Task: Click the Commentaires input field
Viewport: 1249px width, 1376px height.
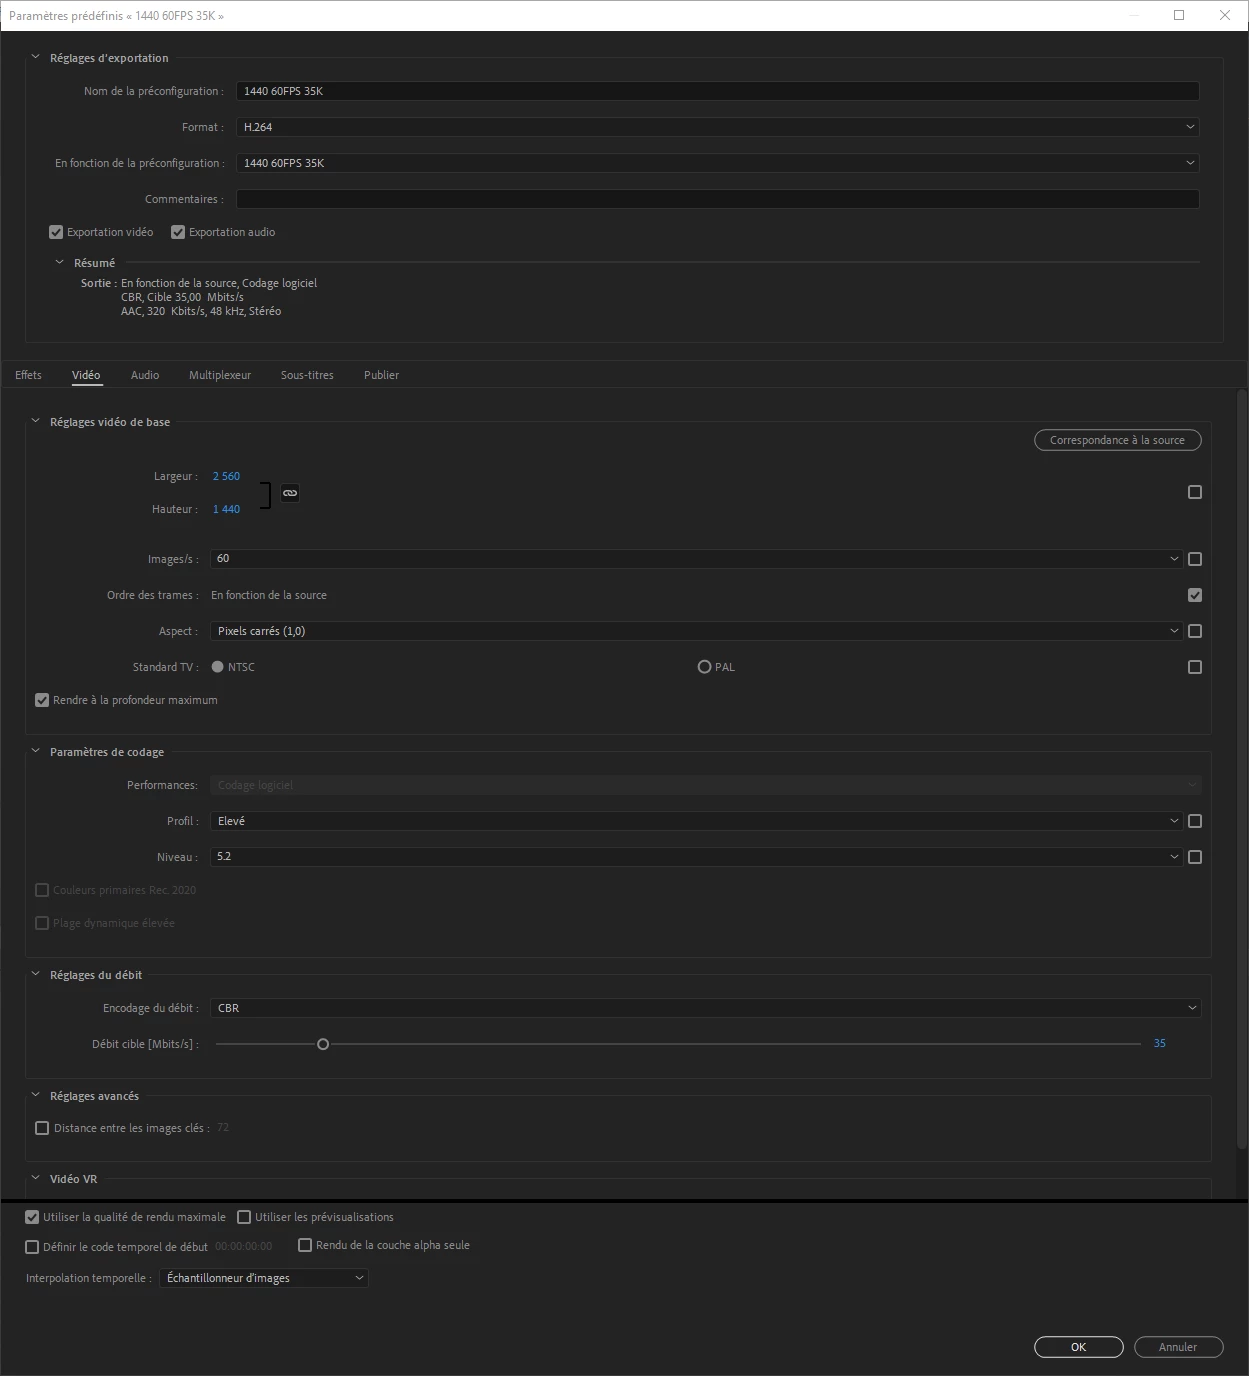Action: (x=717, y=199)
